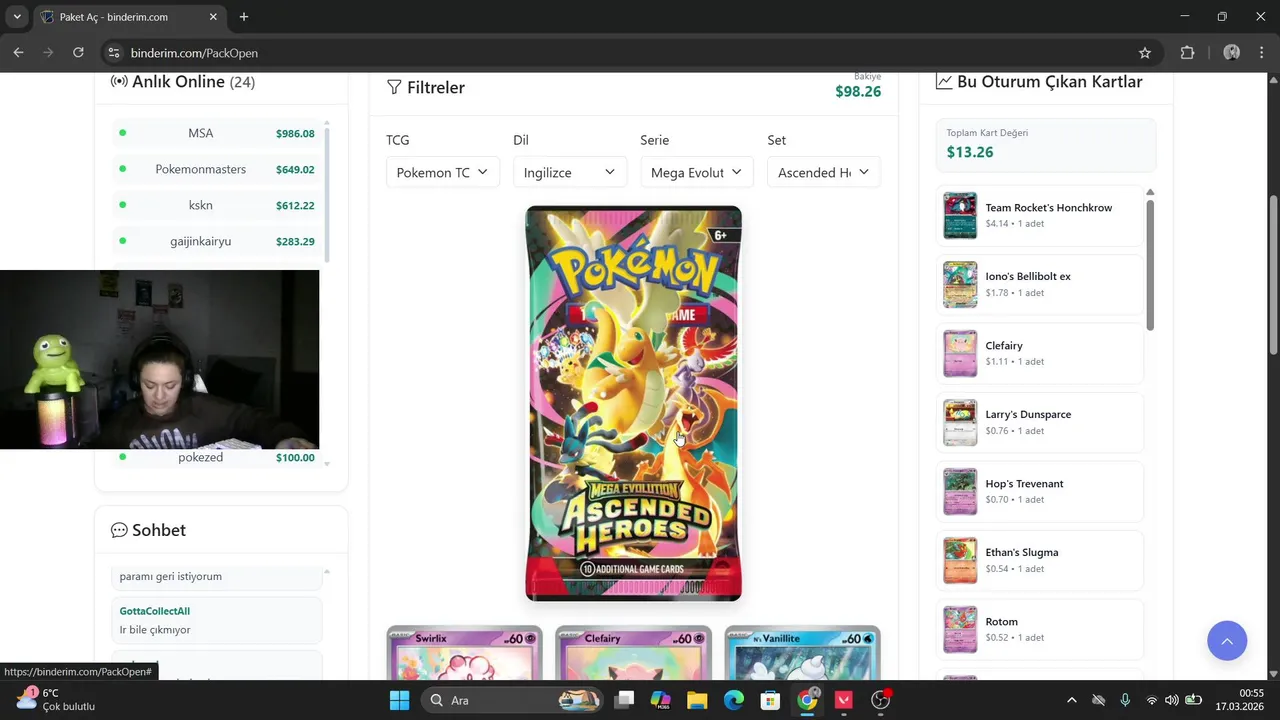
Task: Click the balance amount $98.26
Action: coord(858,92)
